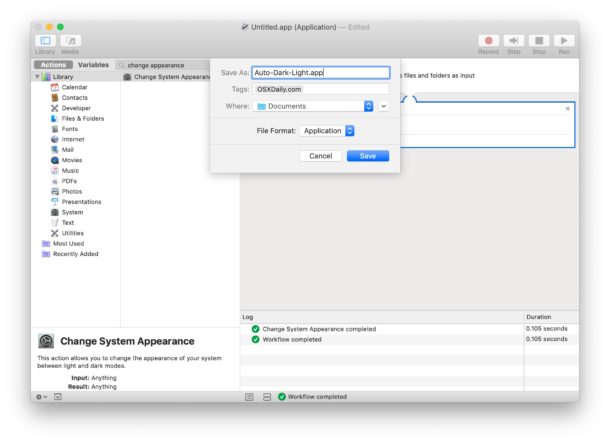This screenshot has width=610, height=443.
Task: Toggle the log list view button
Action: point(250,397)
